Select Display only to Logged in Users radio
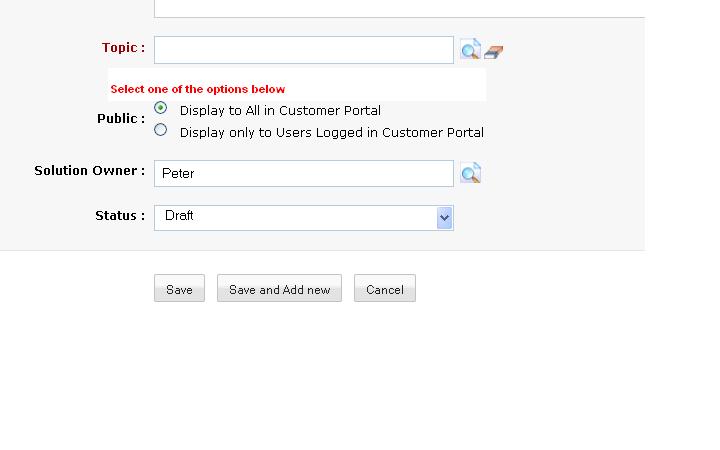This screenshot has height=450, width=720. click(160, 130)
